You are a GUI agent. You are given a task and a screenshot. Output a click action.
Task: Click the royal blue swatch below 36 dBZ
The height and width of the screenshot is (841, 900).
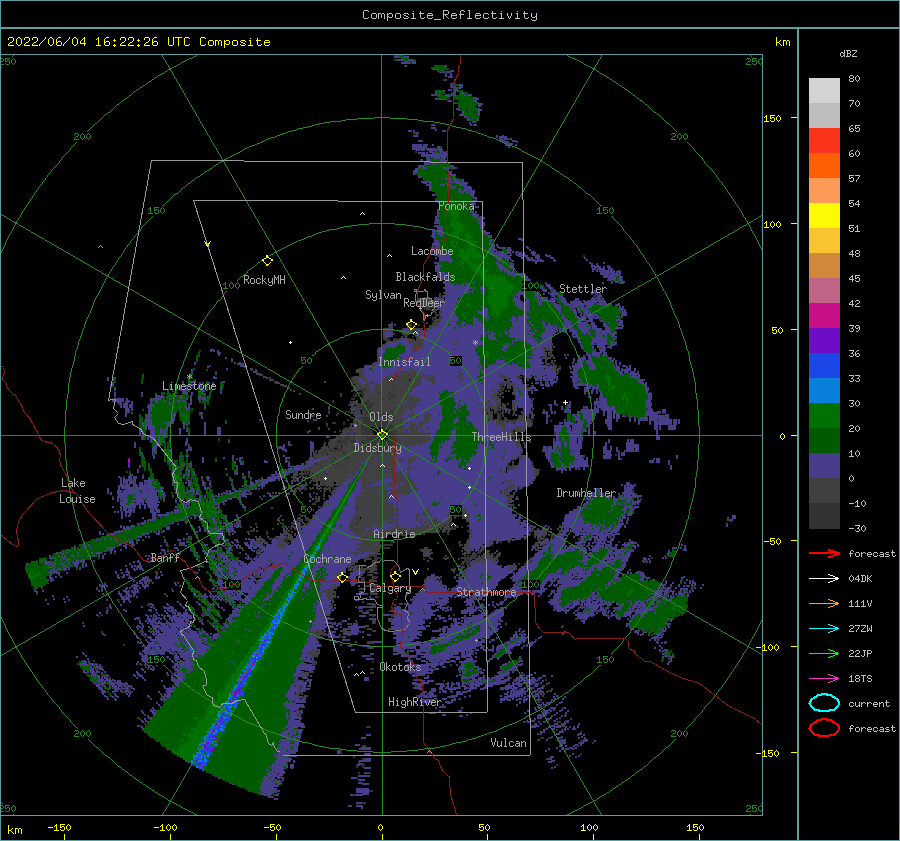824,365
